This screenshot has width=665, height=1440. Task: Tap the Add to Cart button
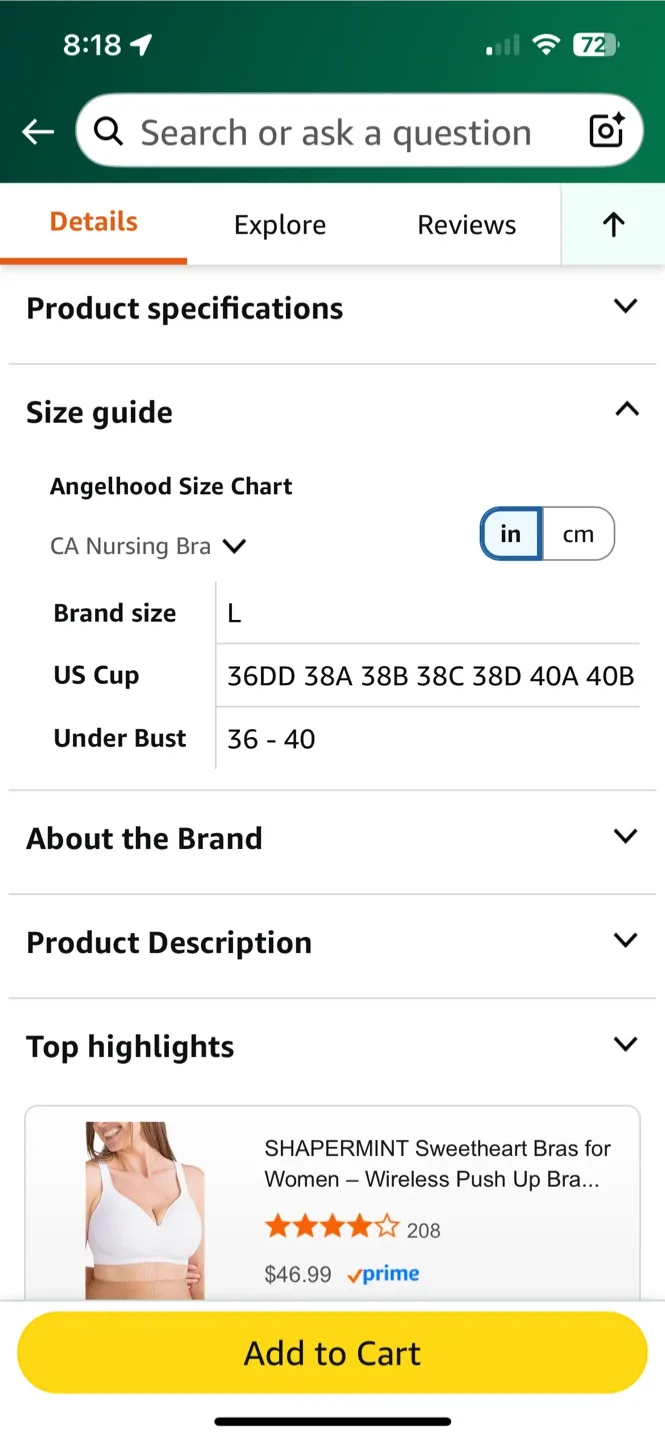(332, 1352)
